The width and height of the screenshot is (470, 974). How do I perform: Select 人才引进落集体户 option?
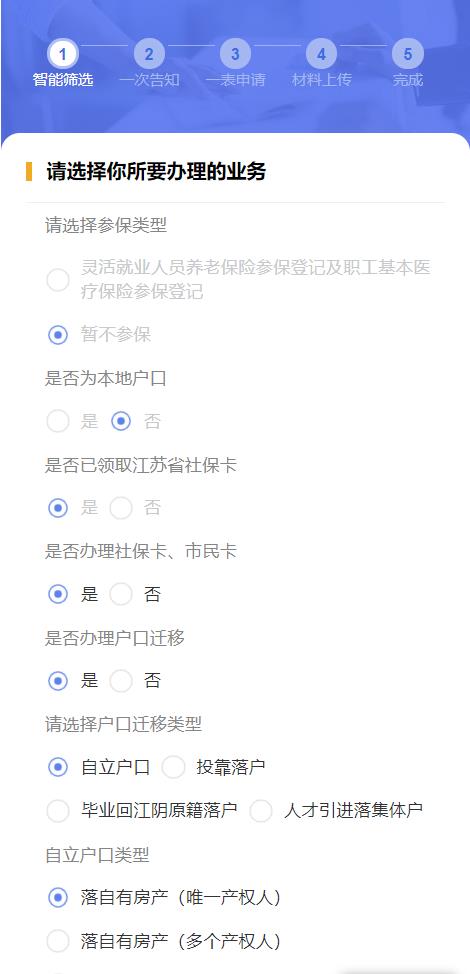click(261, 811)
